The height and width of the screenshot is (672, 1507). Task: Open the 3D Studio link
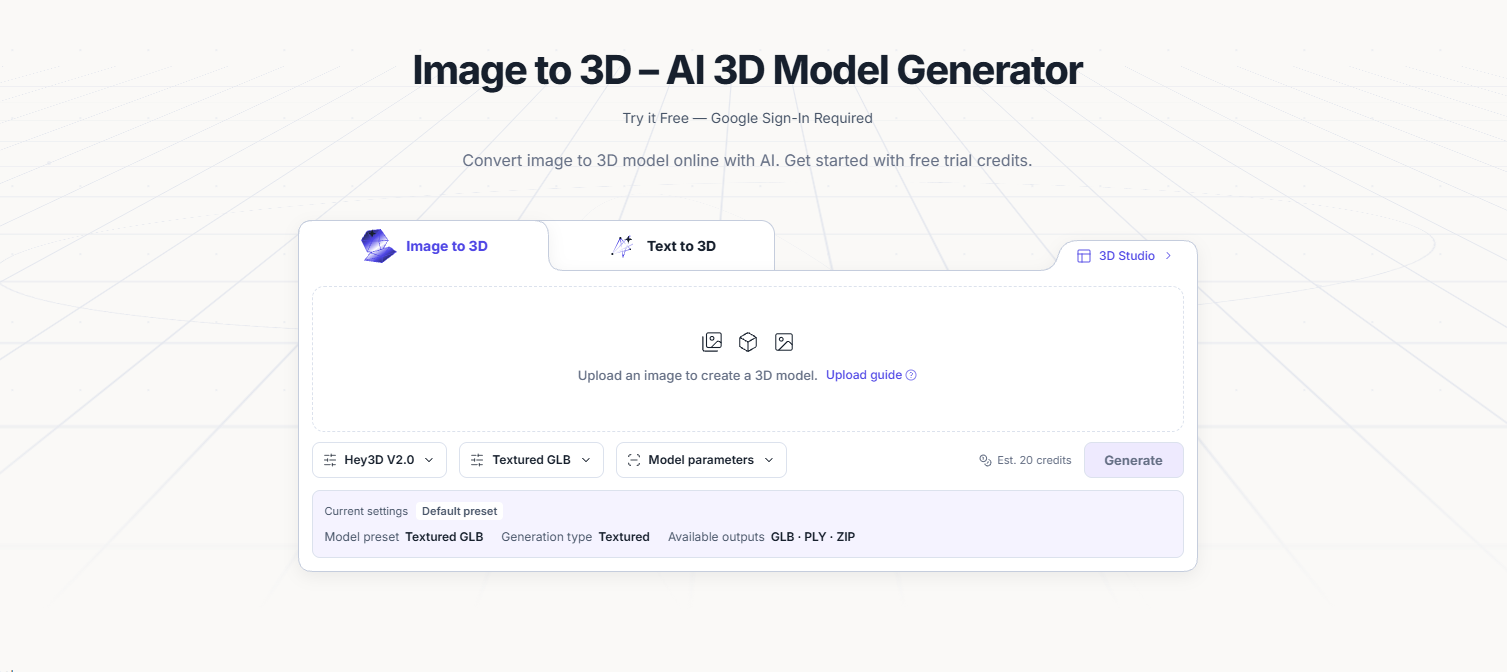(x=1126, y=256)
